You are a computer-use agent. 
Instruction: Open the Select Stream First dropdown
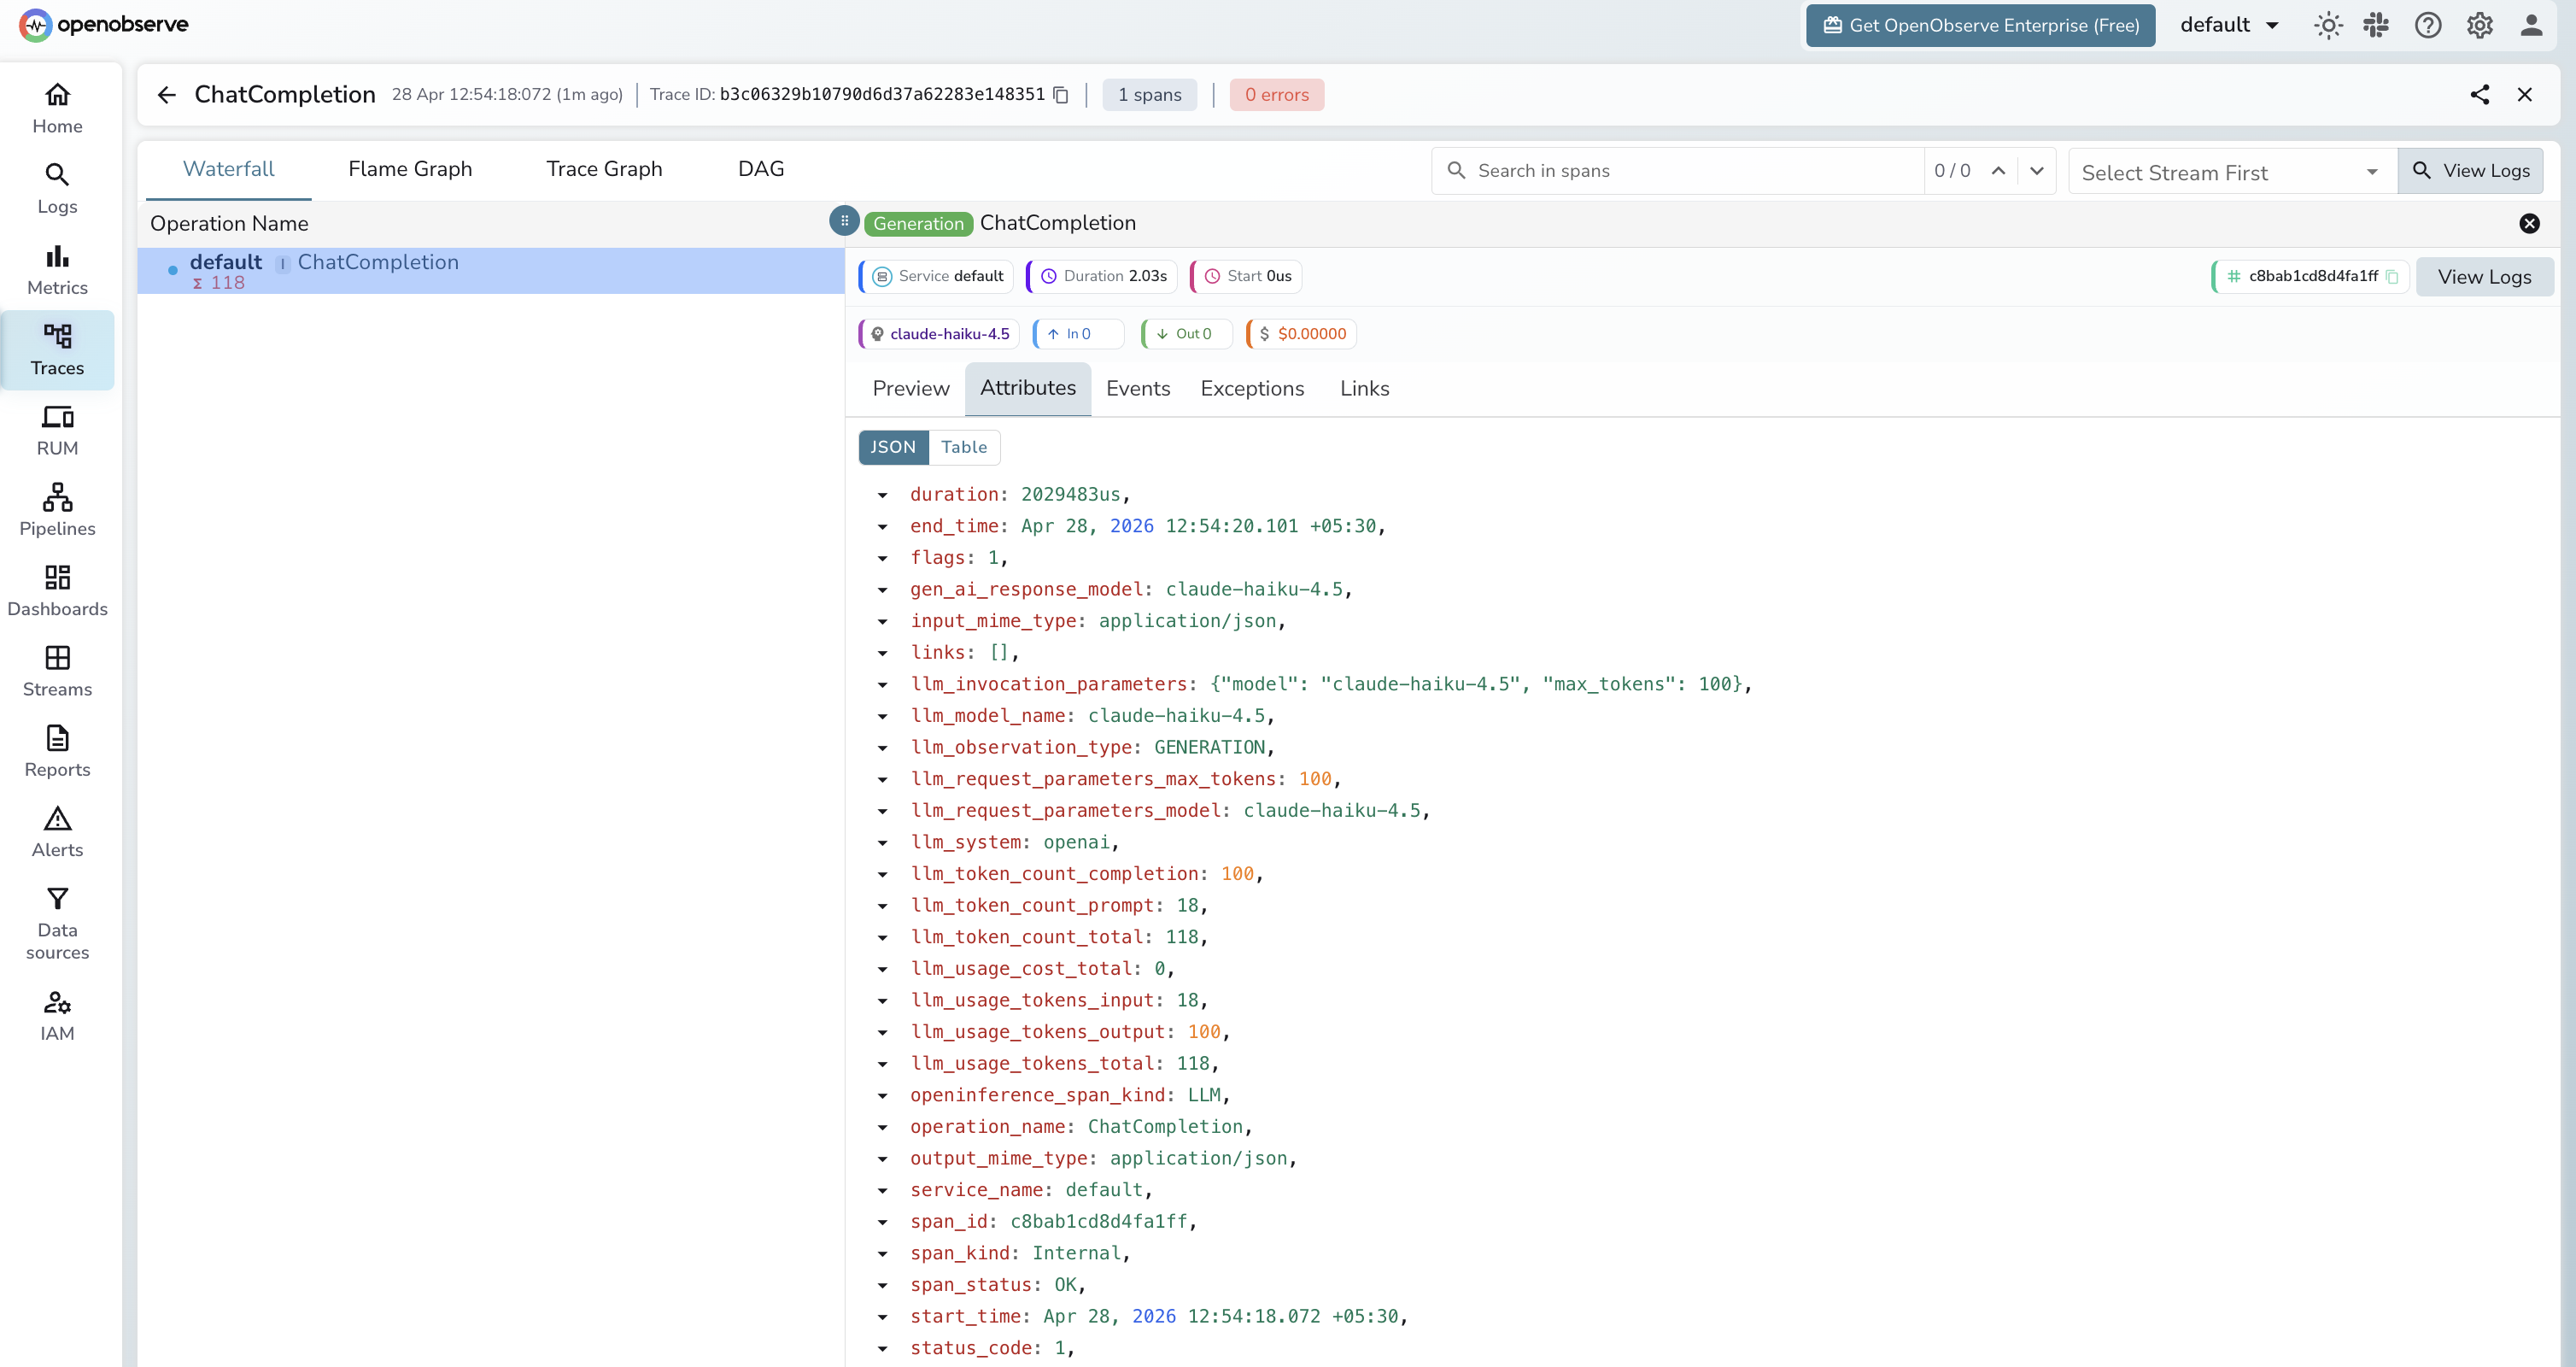[x=2230, y=171]
